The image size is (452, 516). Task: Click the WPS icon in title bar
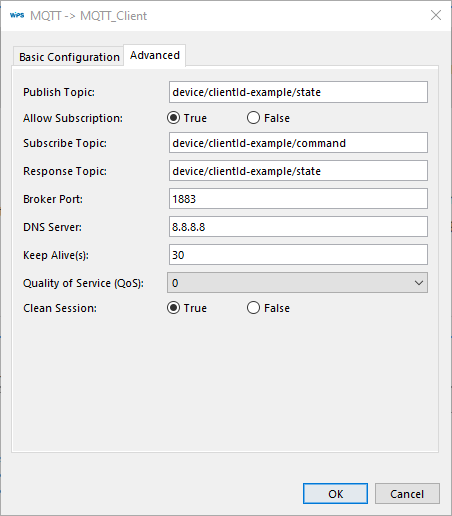pos(17,15)
